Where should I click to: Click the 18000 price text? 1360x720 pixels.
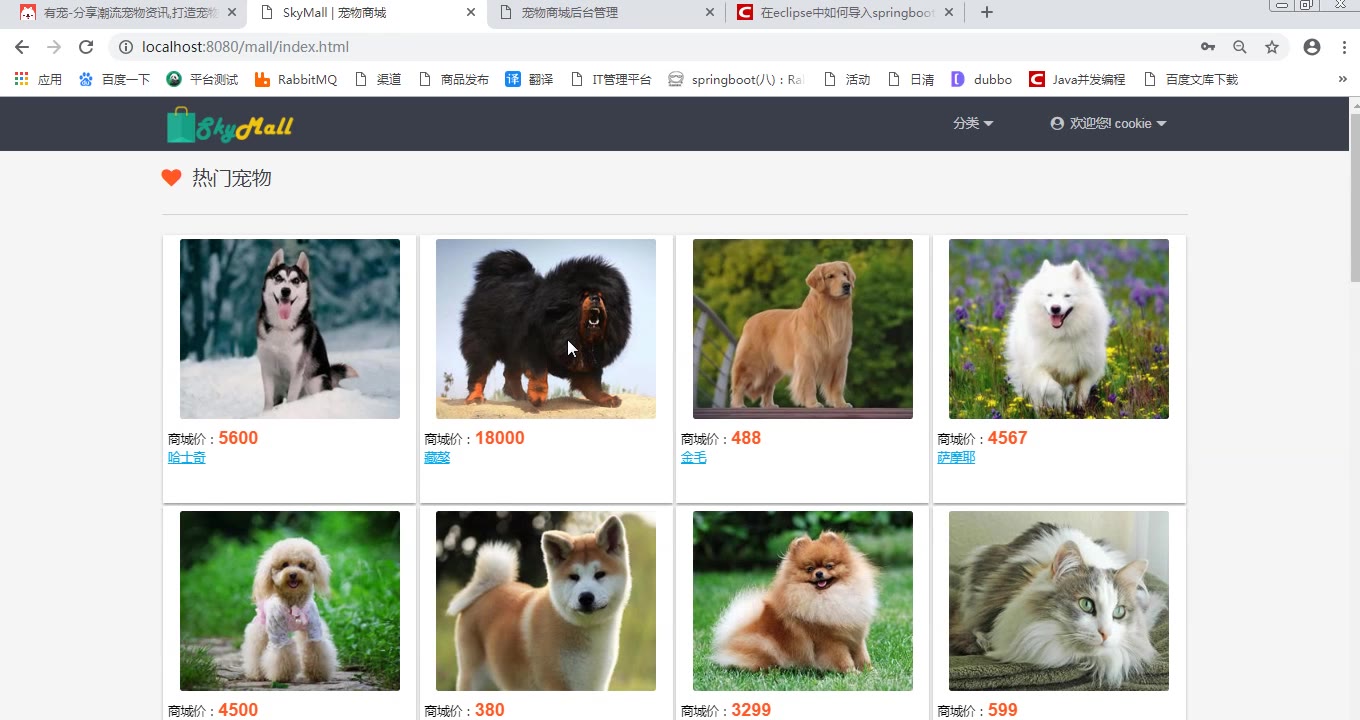(500, 438)
